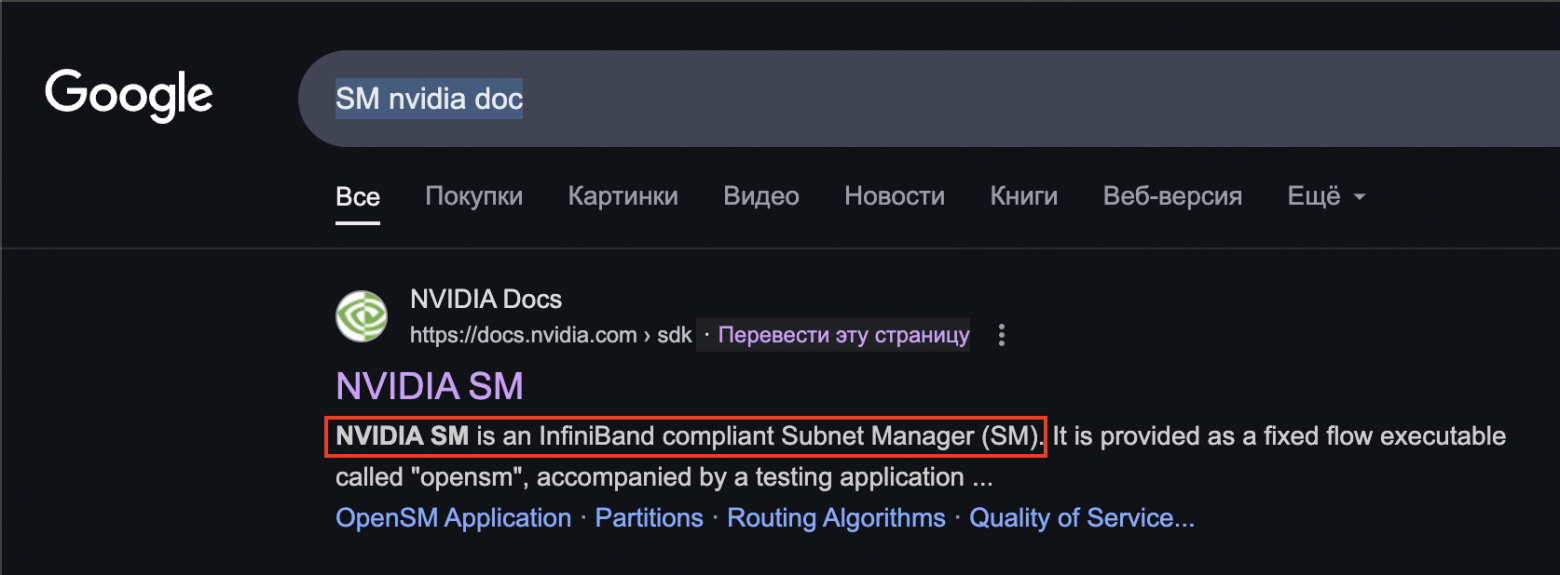The image size is (1560, 575).
Task: Open the Quality of Service sitelink
Action: pos(1081,518)
